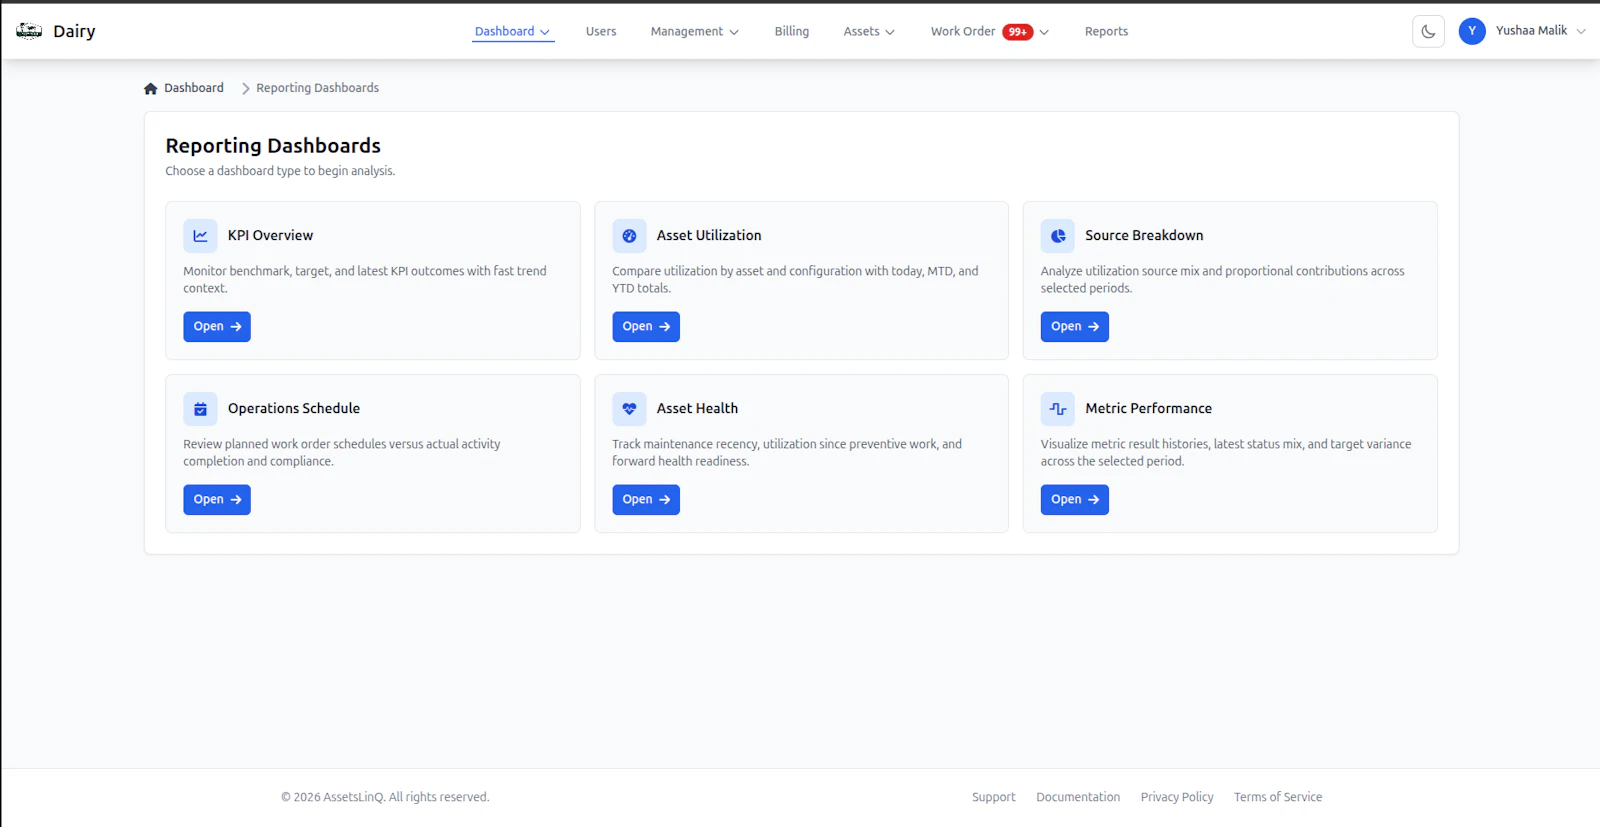Screen dimensions: 1600x827
Task: Click Reporting Dashboards breadcrumb text
Action: click(317, 88)
